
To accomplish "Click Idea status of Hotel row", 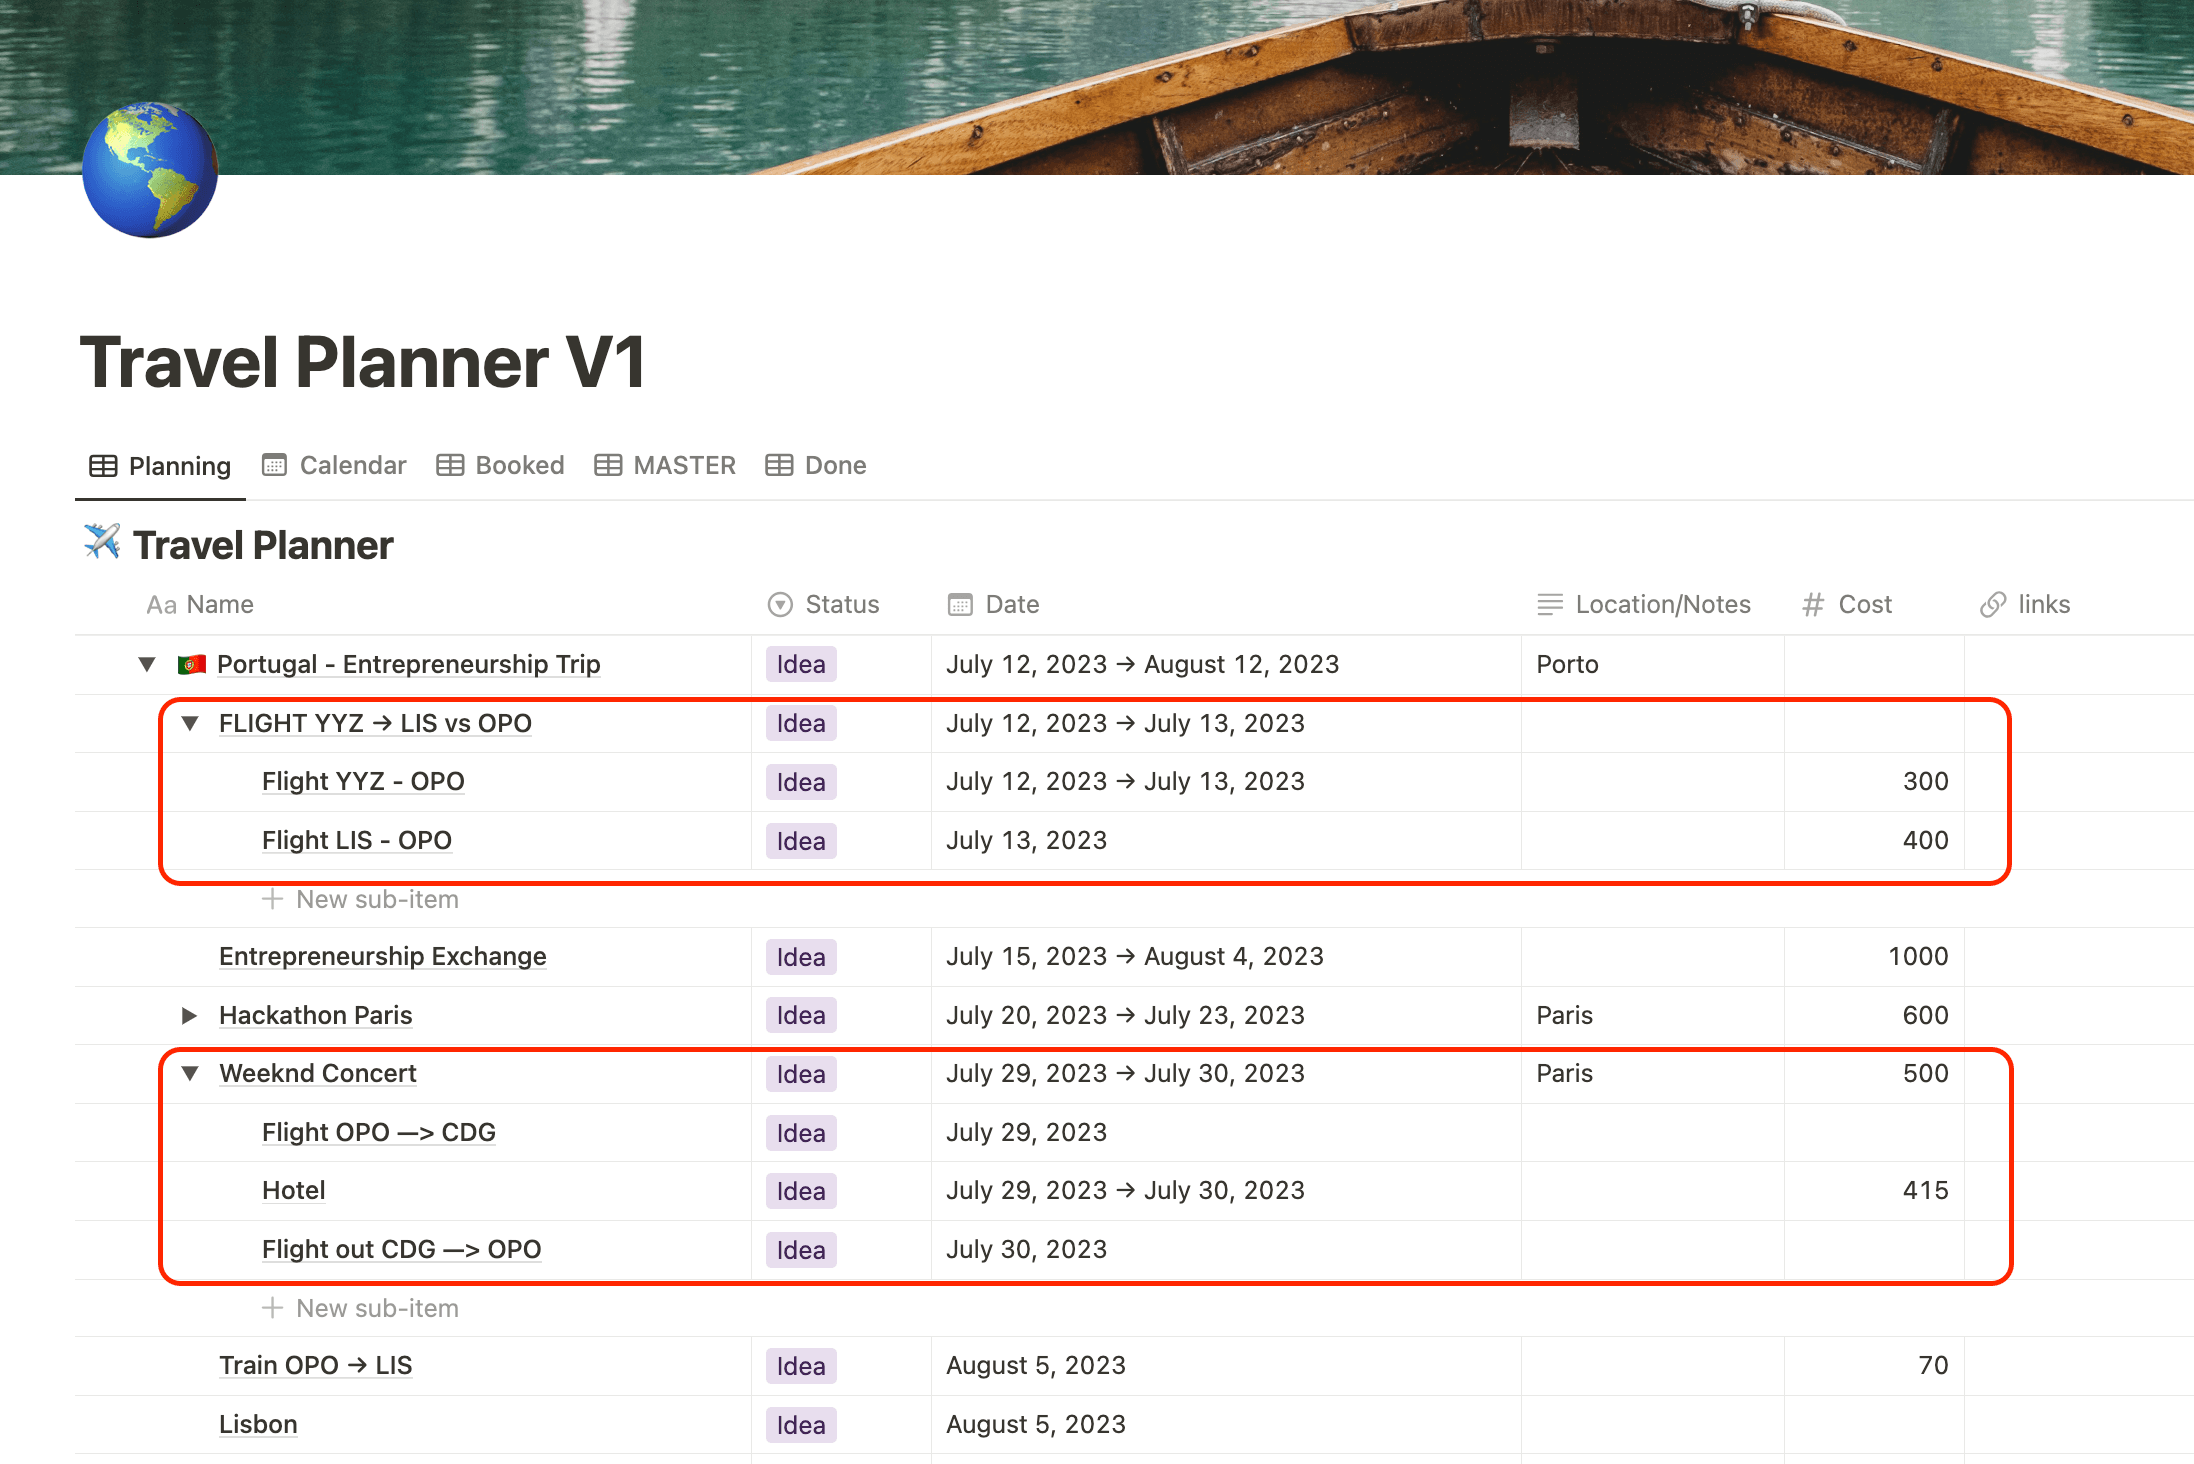I will point(801,1191).
